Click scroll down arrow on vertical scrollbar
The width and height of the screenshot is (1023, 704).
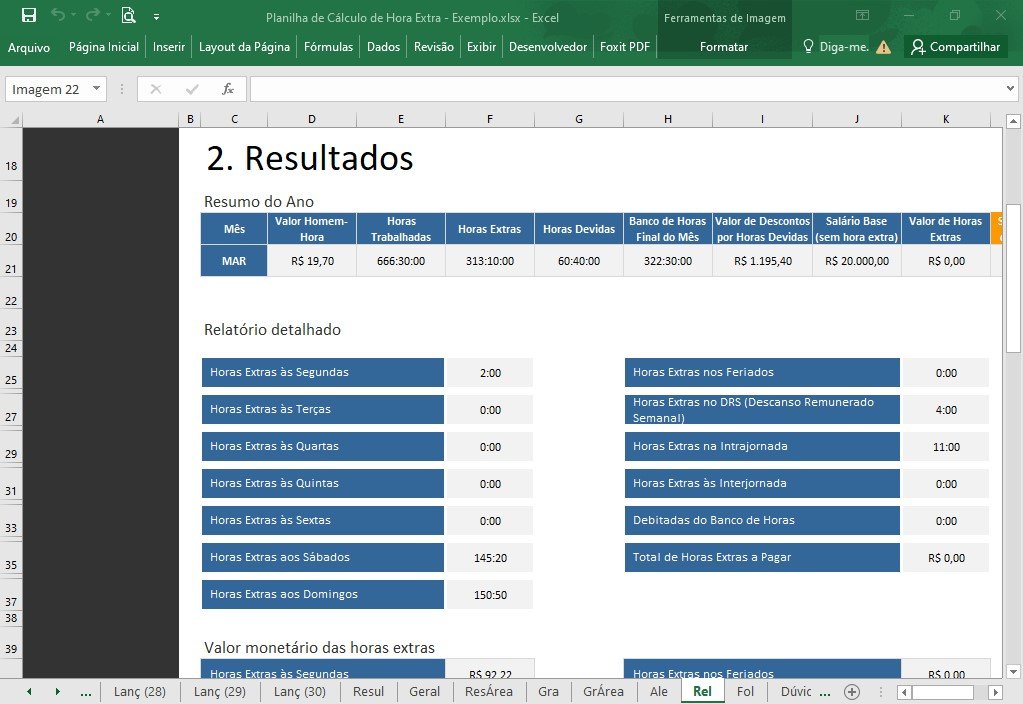click(1013, 672)
